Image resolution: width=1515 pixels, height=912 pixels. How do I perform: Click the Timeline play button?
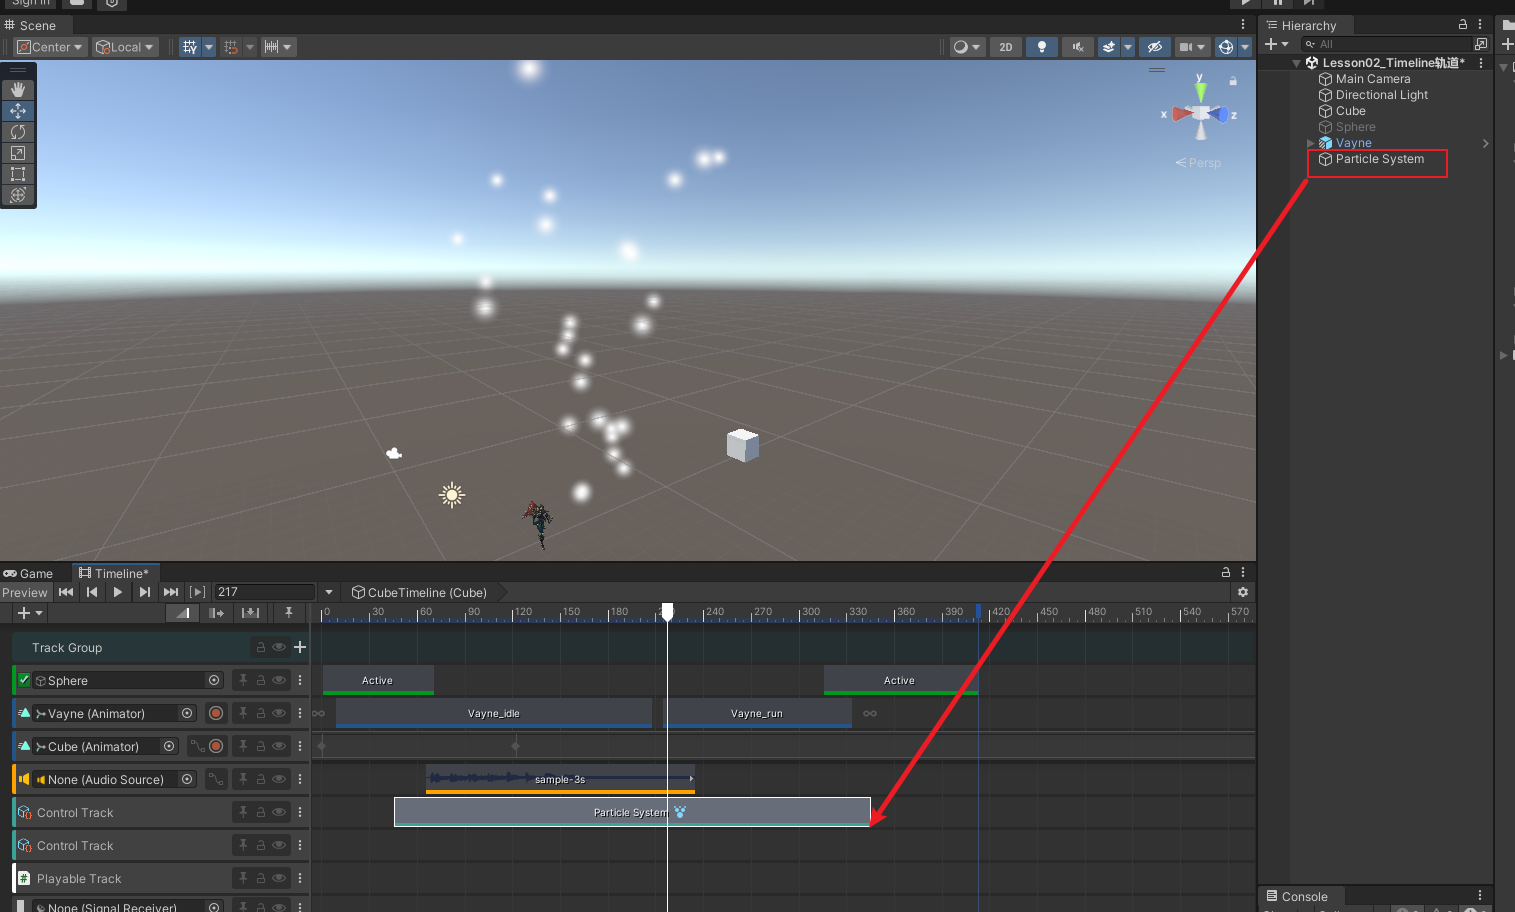118,592
